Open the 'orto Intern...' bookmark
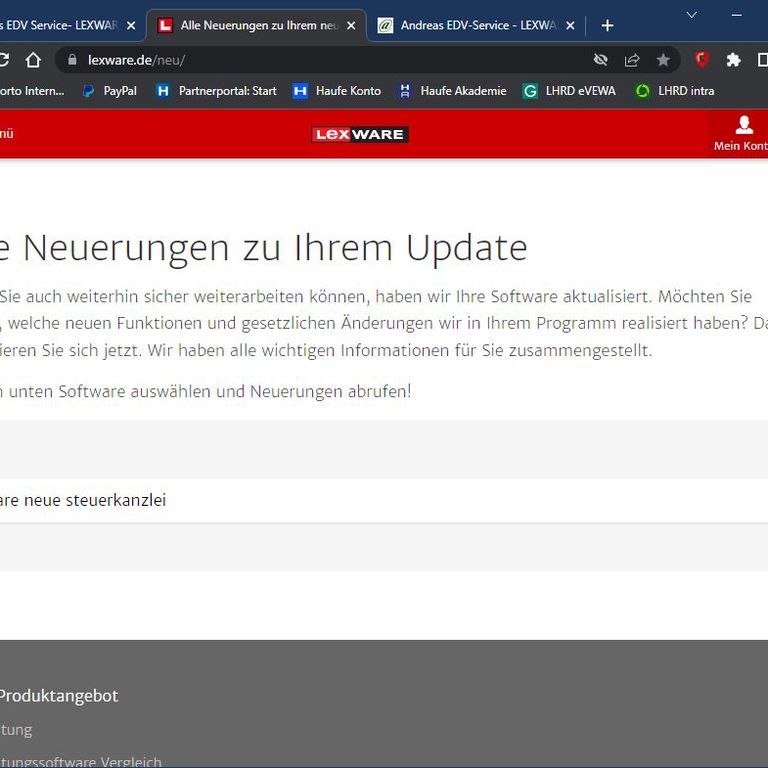Image resolution: width=768 pixels, height=768 pixels. (x=32, y=91)
